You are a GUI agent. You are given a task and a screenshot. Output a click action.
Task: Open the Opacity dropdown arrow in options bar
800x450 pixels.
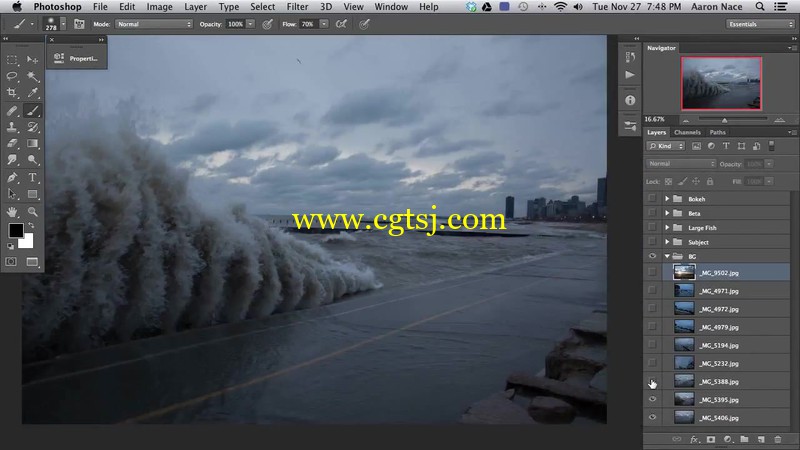(x=251, y=24)
